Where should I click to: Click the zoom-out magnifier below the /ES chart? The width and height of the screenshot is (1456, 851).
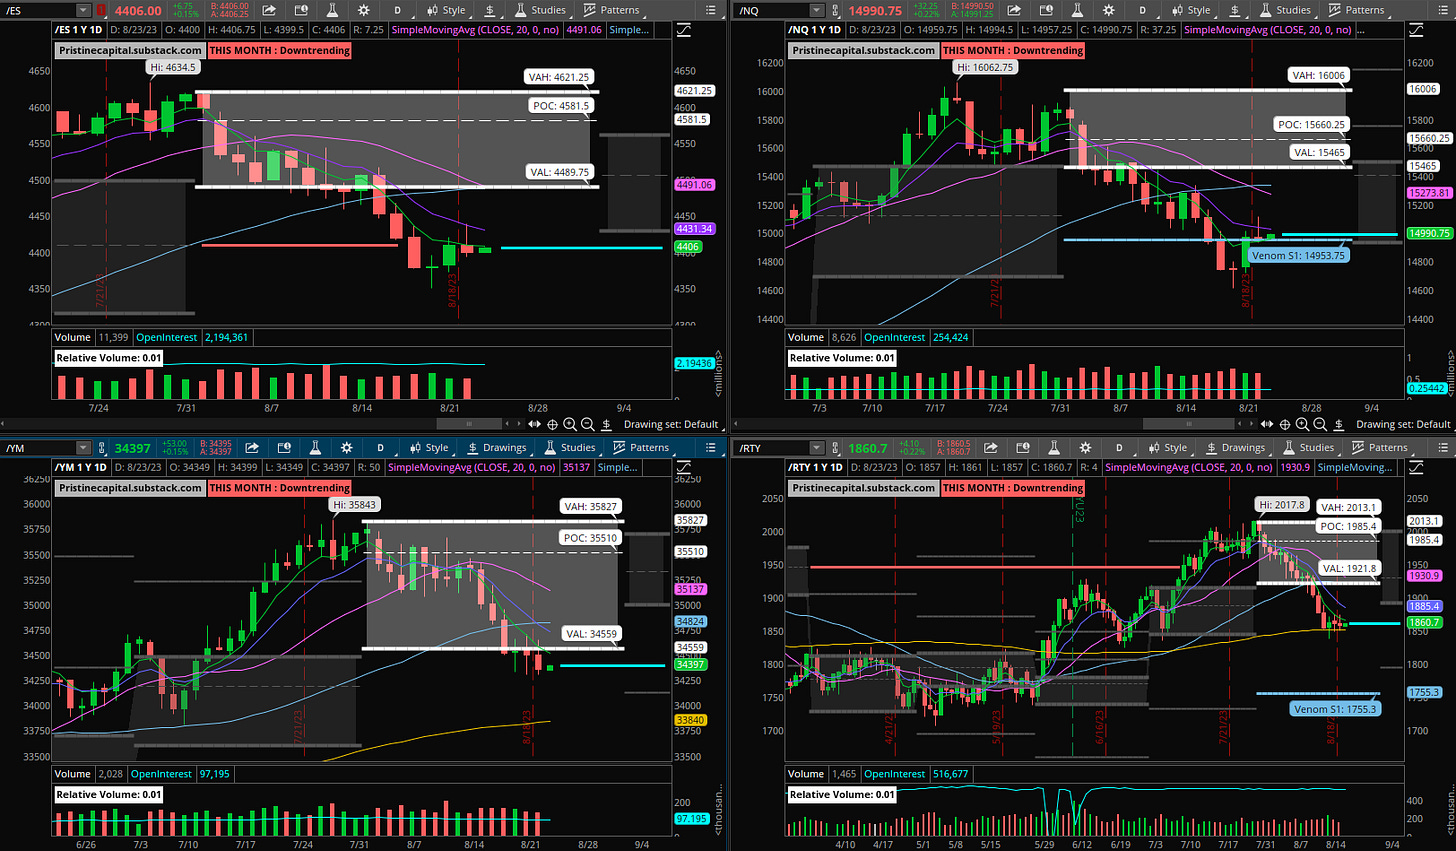click(588, 424)
